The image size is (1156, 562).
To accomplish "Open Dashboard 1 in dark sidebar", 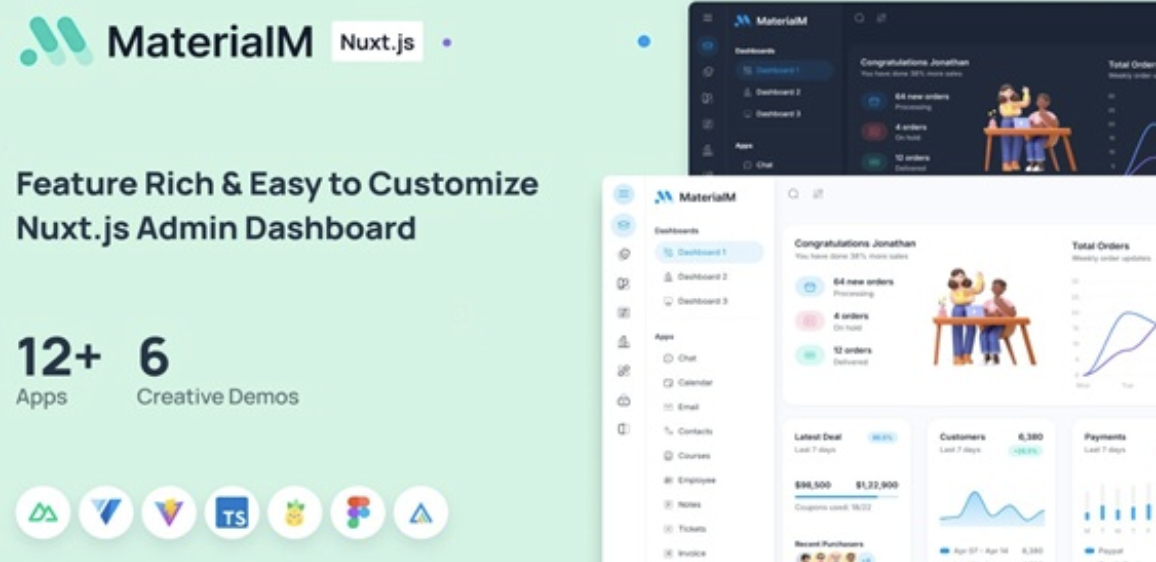I will pyautogui.click(x=784, y=70).
